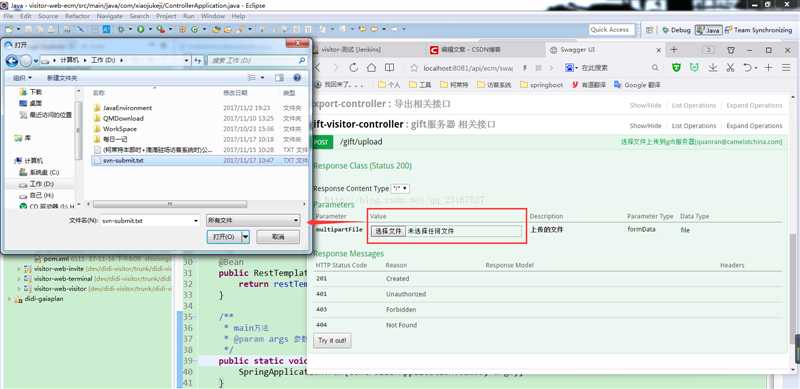Open the arrow beside 打开(O) button
The height and width of the screenshot is (389, 800).
[x=245, y=237]
